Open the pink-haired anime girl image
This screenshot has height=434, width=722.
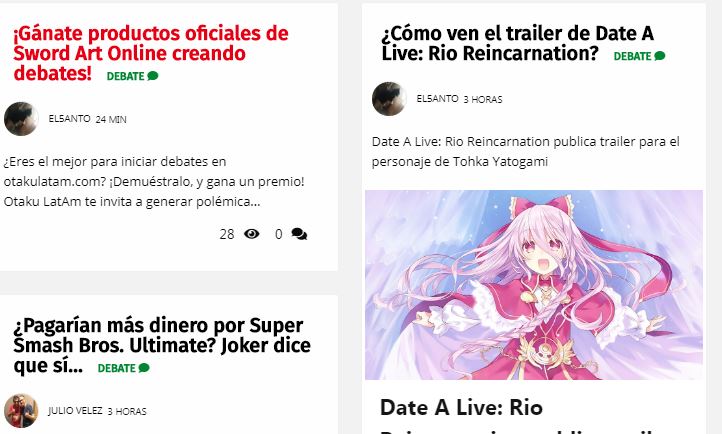pyautogui.click(x=534, y=285)
